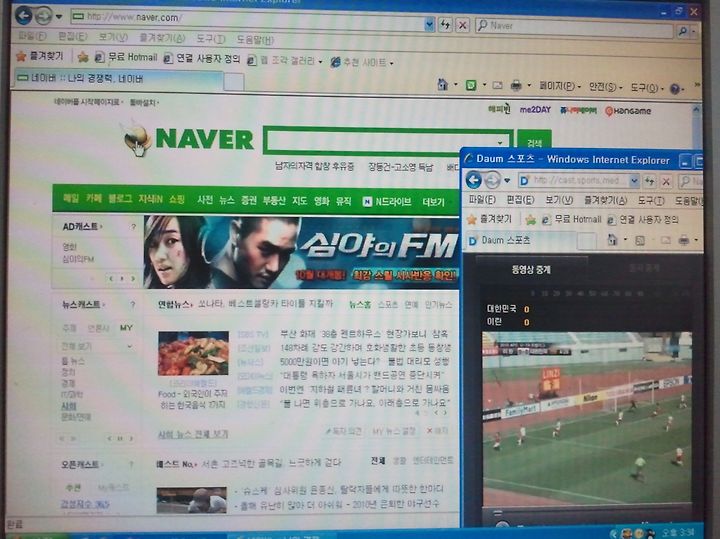Click N드라이브 icon in Naver green menu
This screenshot has width=720, height=539.
(367, 202)
